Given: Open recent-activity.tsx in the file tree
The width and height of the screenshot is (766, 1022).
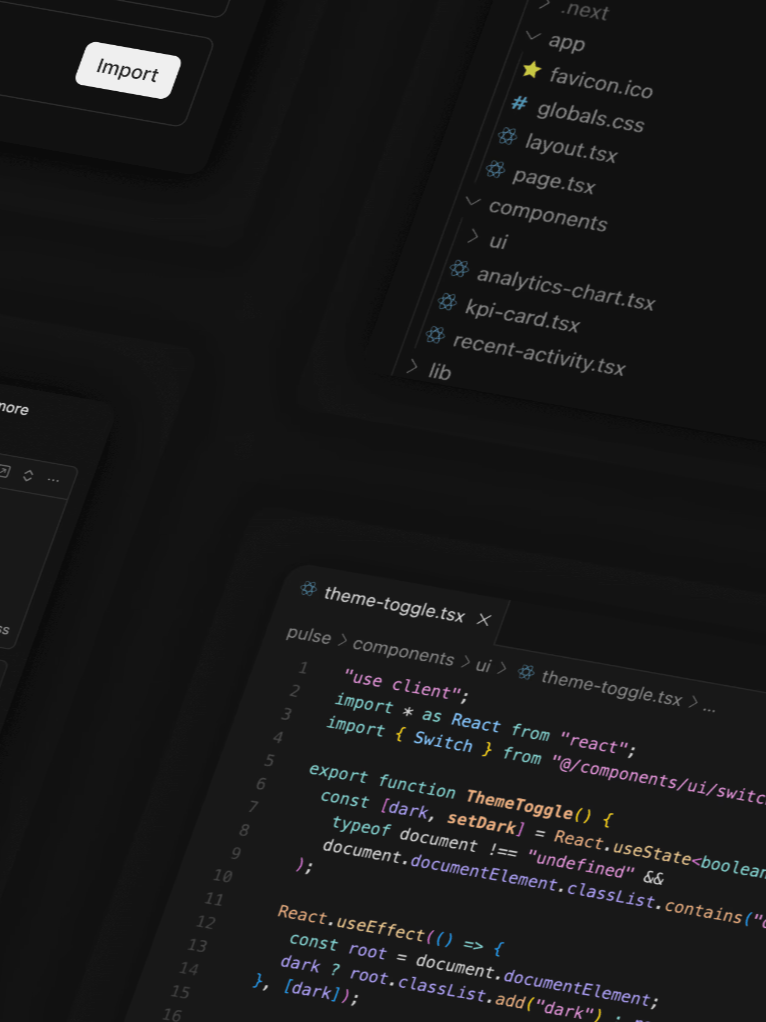Looking at the screenshot, I should coord(538,355).
